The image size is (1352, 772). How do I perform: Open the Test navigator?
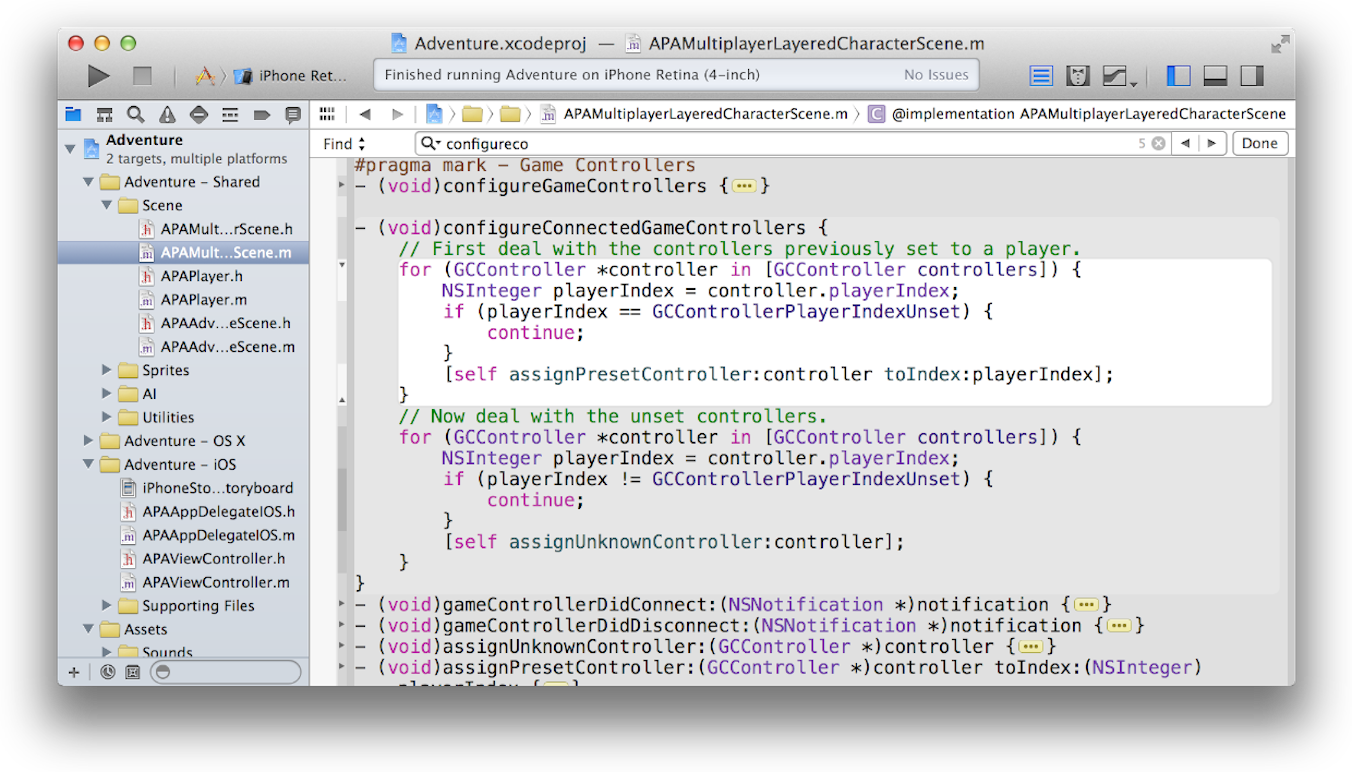point(198,115)
